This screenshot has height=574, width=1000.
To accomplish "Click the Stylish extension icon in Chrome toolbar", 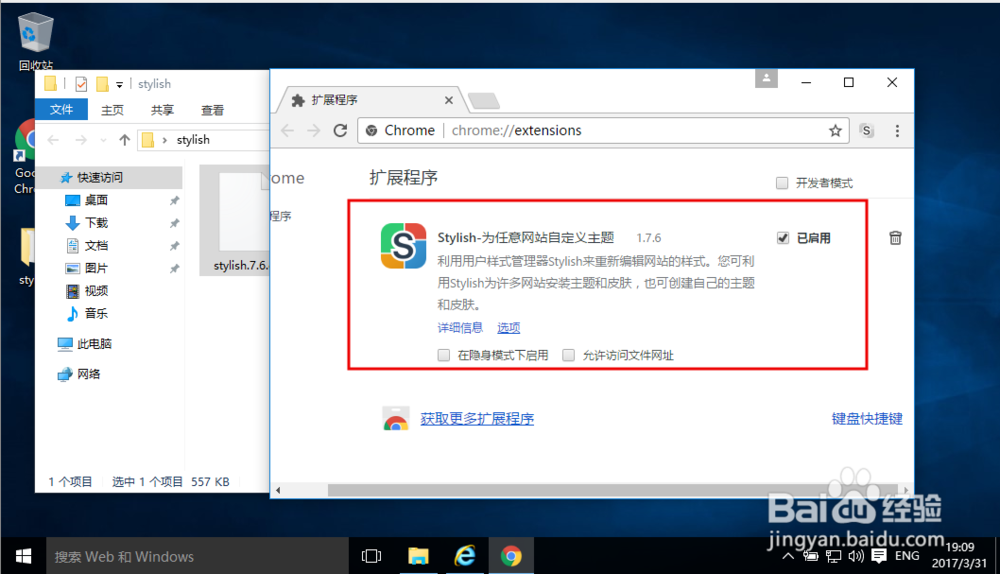I will pos(866,131).
